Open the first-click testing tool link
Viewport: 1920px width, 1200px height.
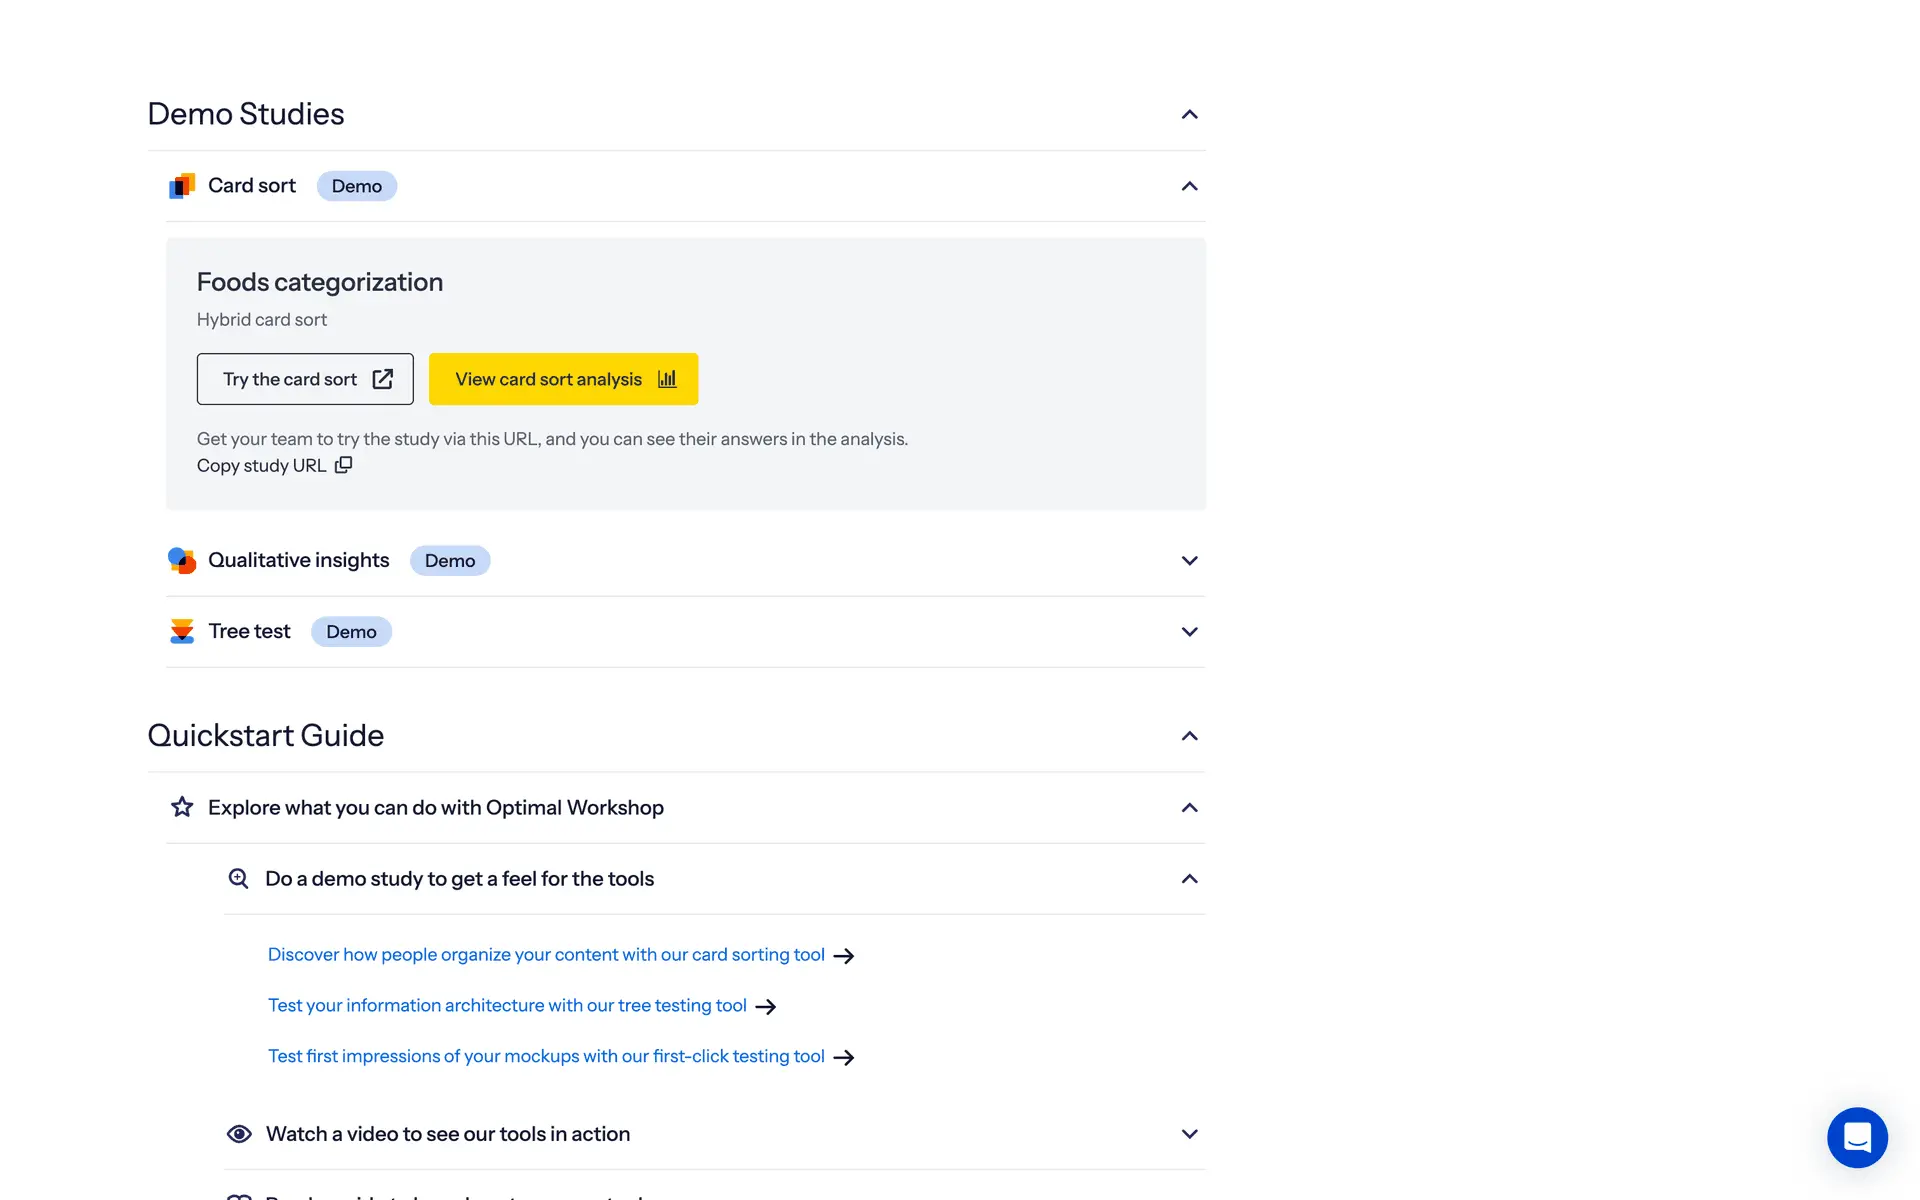(546, 1057)
